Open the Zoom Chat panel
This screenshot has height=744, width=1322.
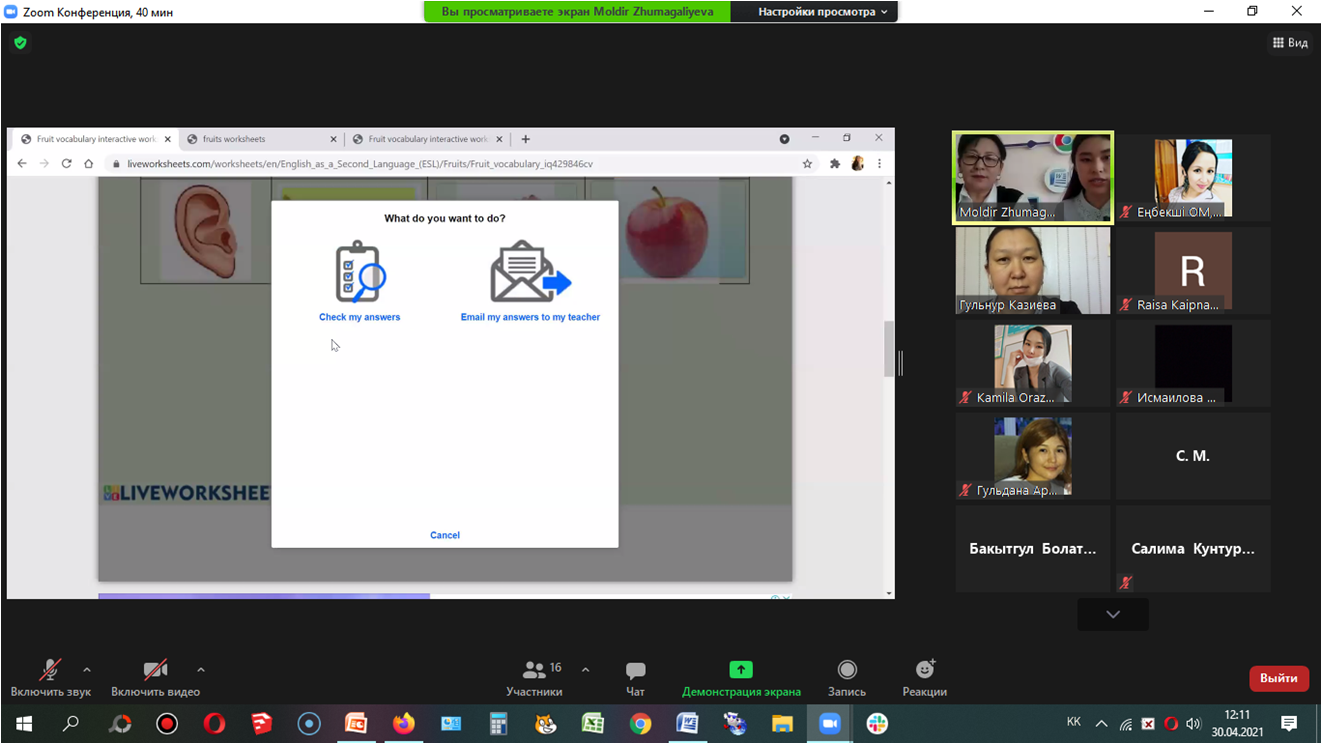point(635,677)
